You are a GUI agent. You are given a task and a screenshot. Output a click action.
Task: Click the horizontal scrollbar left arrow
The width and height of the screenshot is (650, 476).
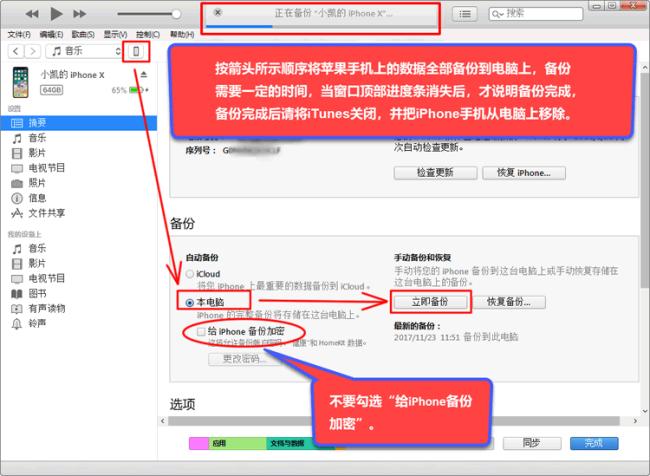pos(163,421)
